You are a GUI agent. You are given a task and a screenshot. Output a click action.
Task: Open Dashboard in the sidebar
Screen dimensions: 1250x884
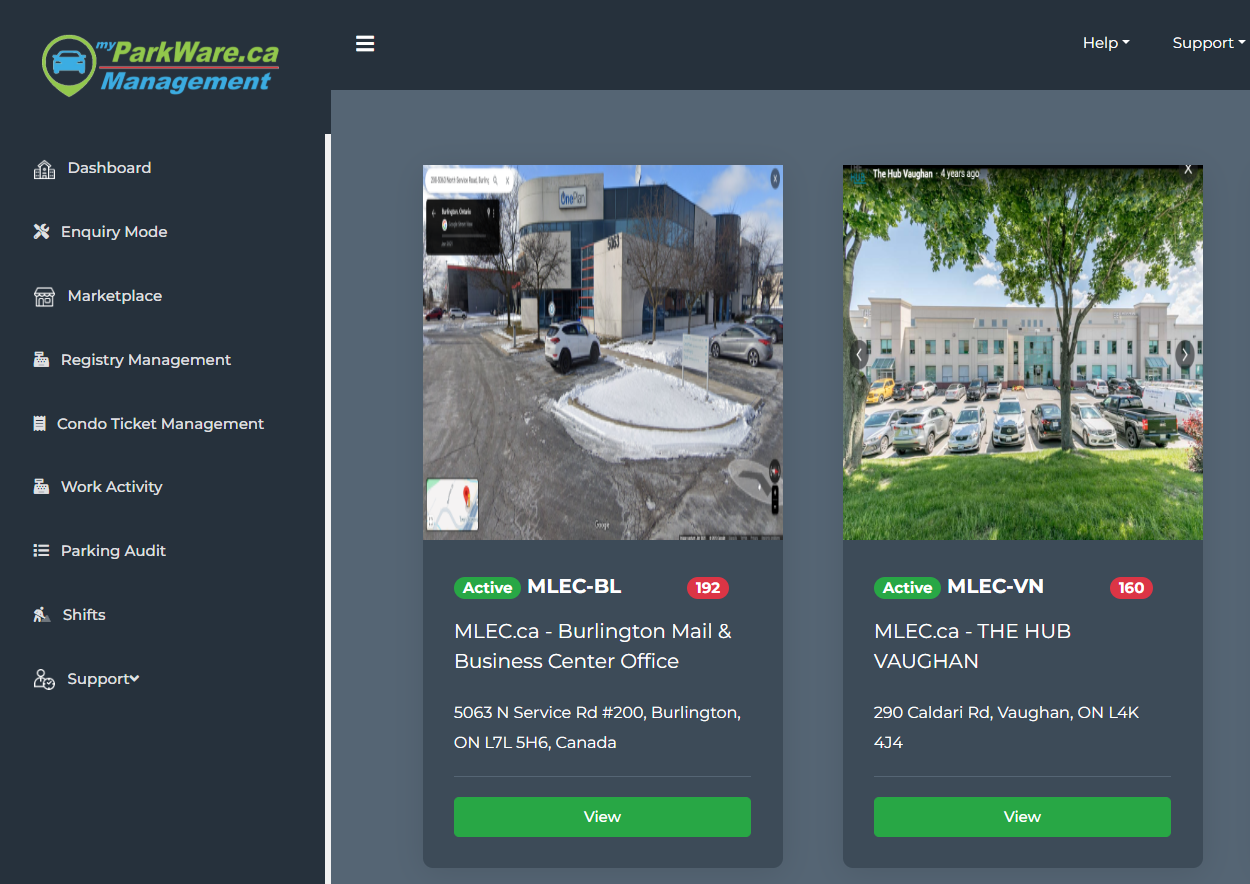pyautogui.click(x=109, y=168)
